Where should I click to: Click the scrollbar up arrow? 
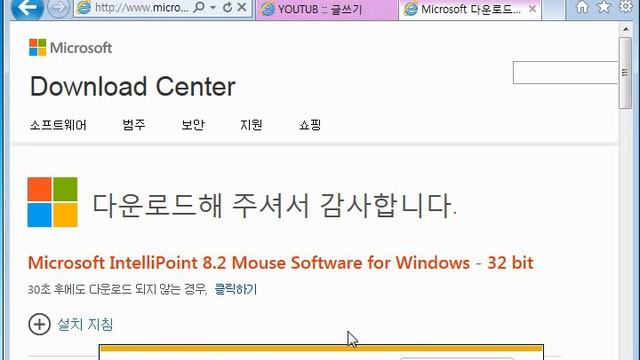point(626,29)
